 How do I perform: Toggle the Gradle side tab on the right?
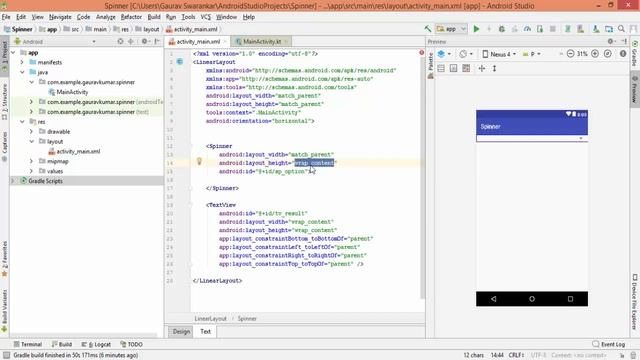(x=635, y=53)
